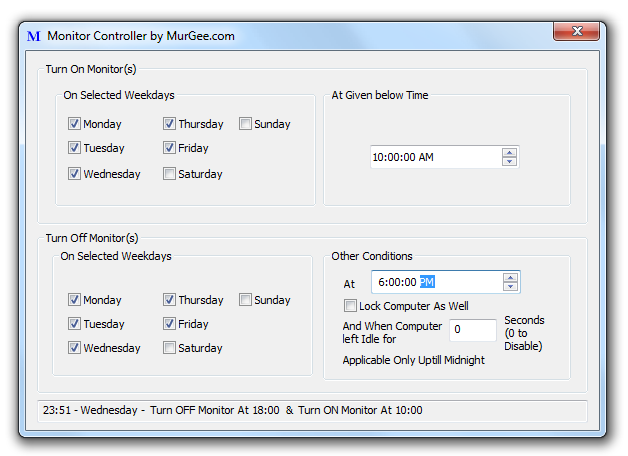Screen dimensions: 628x456
Task: Check Sunday in Turn Off Monitor(s)
Action: click(245, 299)
